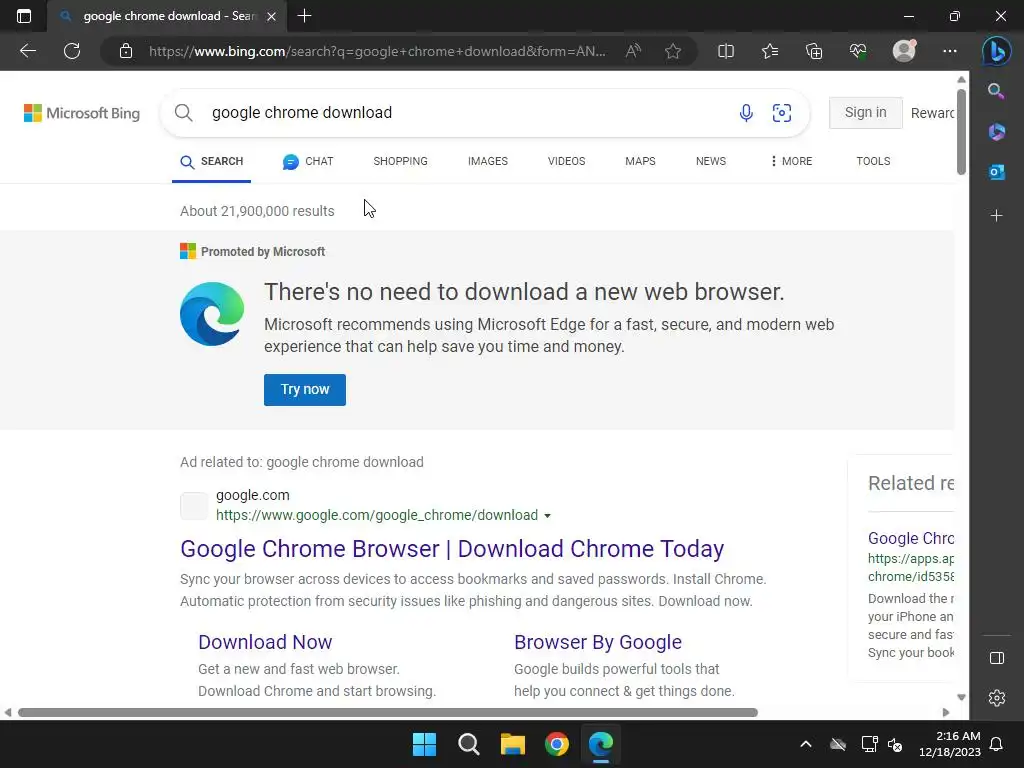
Task: Open the google.com/google_chrome/download URL link
Action: [377, 515]
